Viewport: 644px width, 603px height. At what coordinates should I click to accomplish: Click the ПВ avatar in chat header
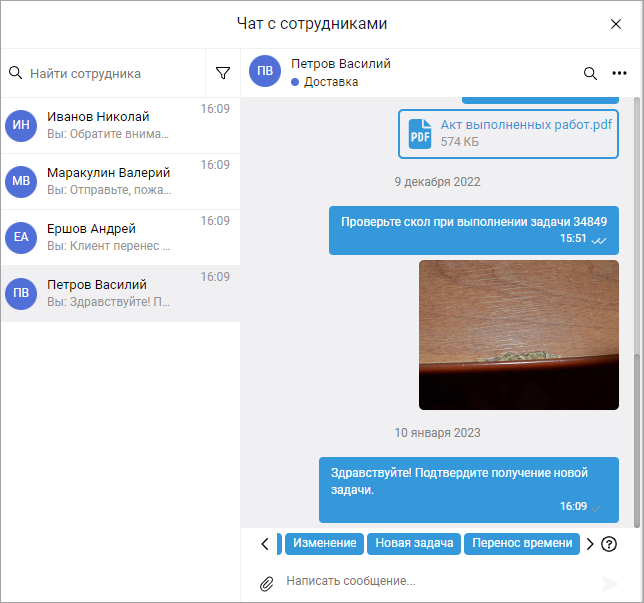coord(265,72)
